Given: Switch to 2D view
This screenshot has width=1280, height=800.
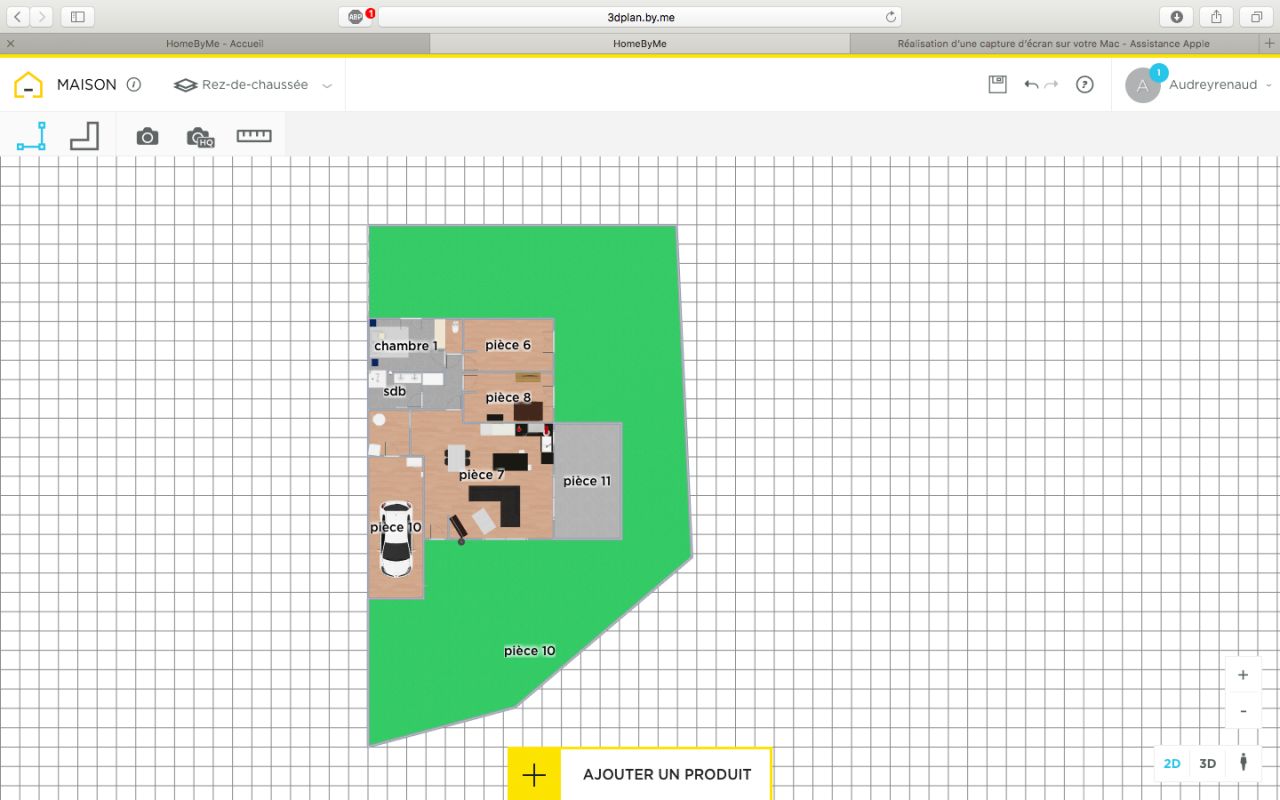Looking at the screenshot, I should 1171,764.
